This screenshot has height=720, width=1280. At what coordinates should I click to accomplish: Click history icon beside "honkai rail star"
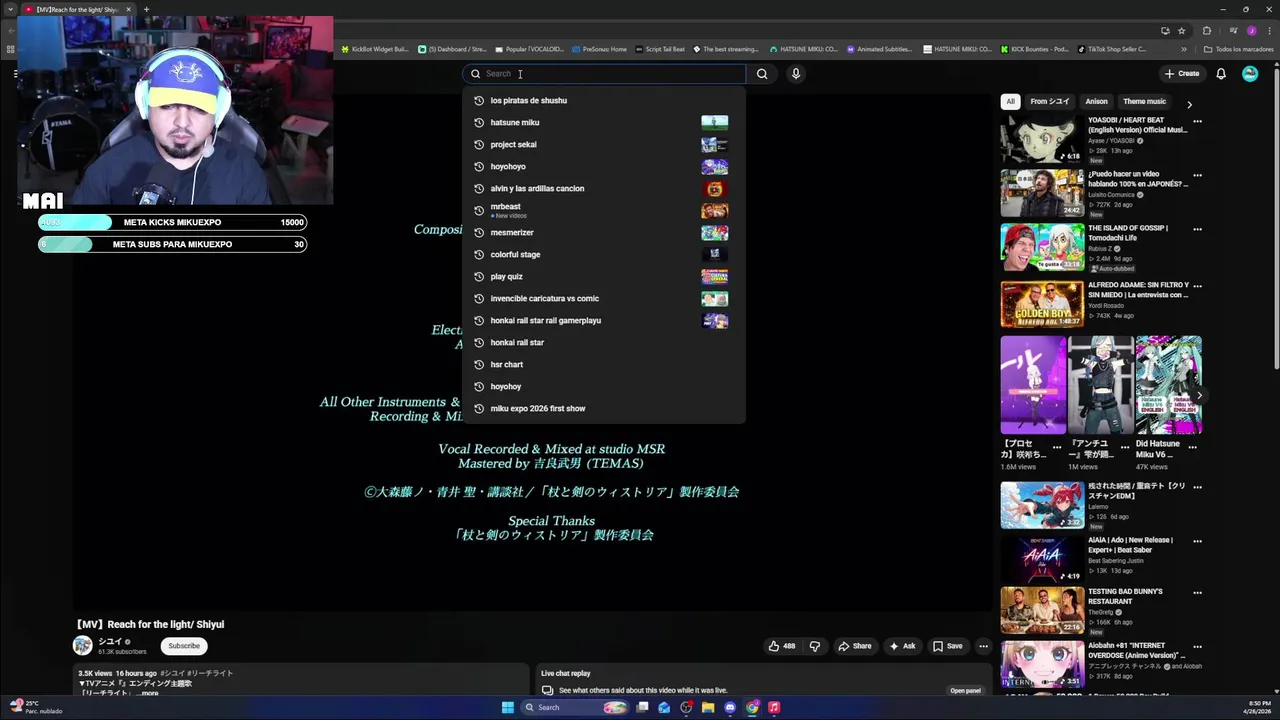479,342
